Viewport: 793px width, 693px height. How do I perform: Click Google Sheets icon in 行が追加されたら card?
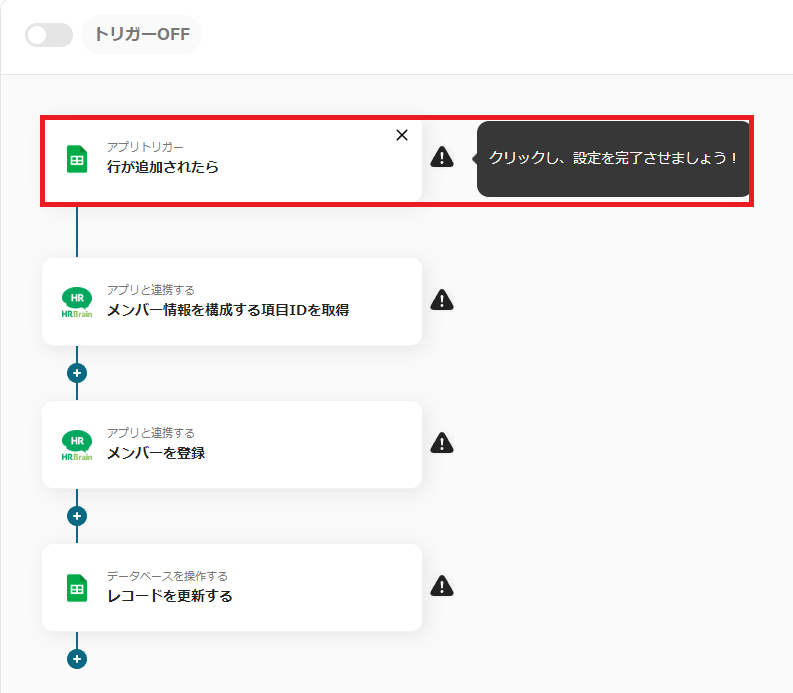(77, 159)
